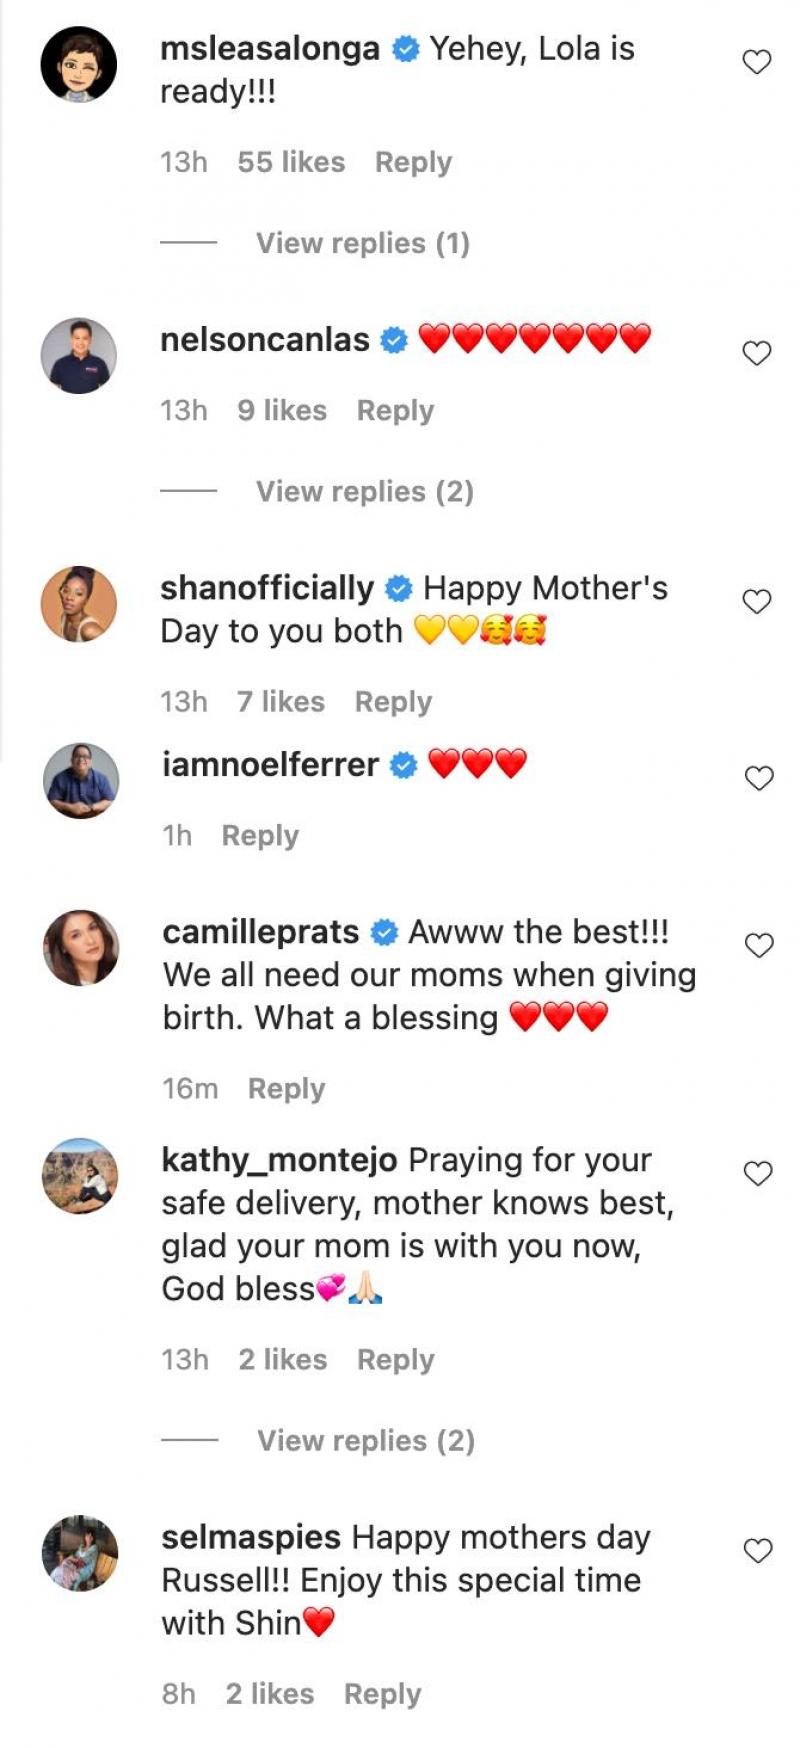
Task: View the 55 likes on msleasalonga's comment
Action: 291,162
